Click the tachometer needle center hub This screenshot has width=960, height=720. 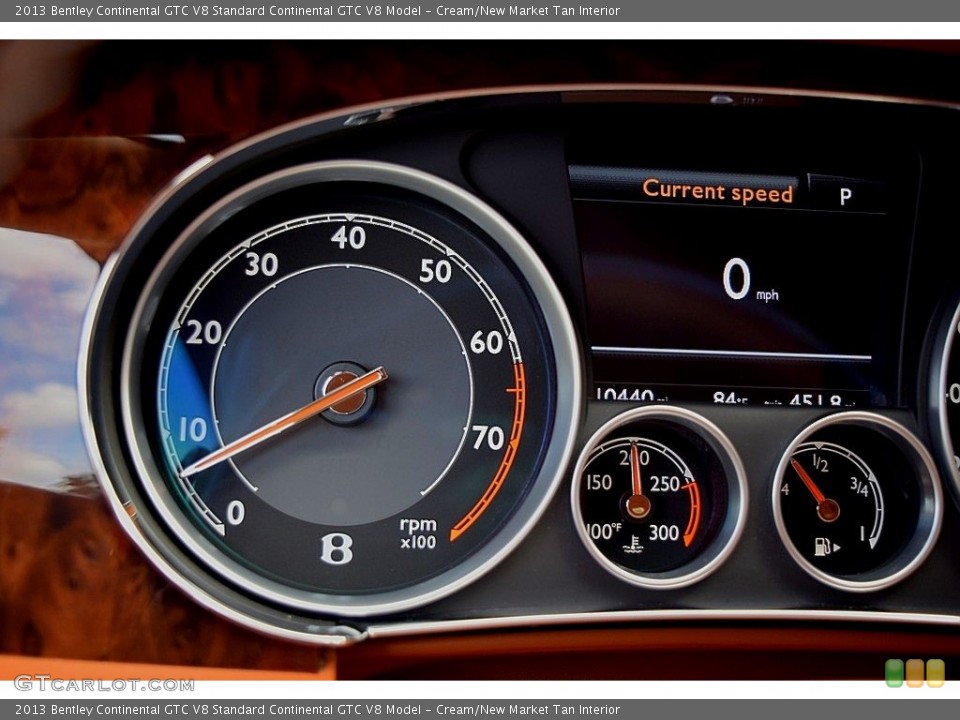(x=346, y=392)
